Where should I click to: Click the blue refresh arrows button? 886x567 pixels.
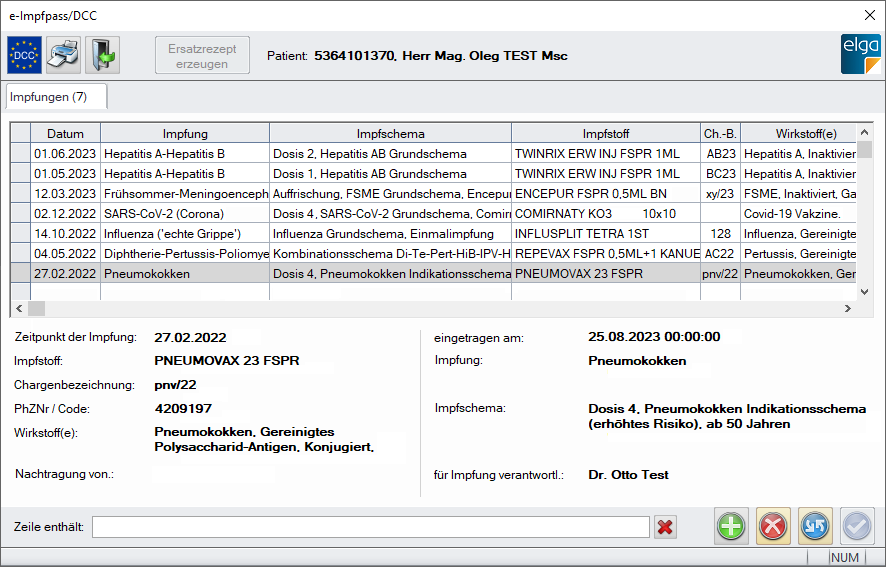[815, 526]
